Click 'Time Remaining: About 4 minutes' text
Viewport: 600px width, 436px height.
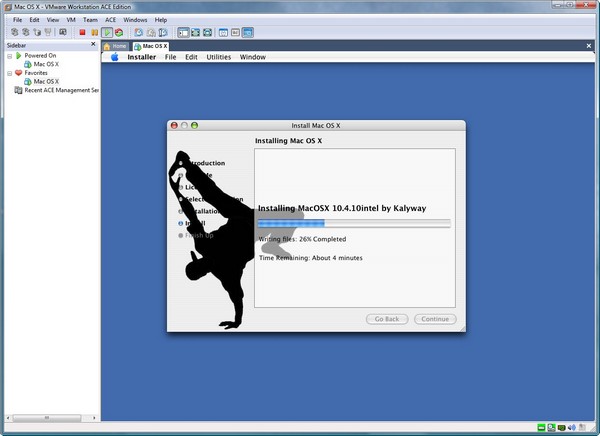(311, 258)
